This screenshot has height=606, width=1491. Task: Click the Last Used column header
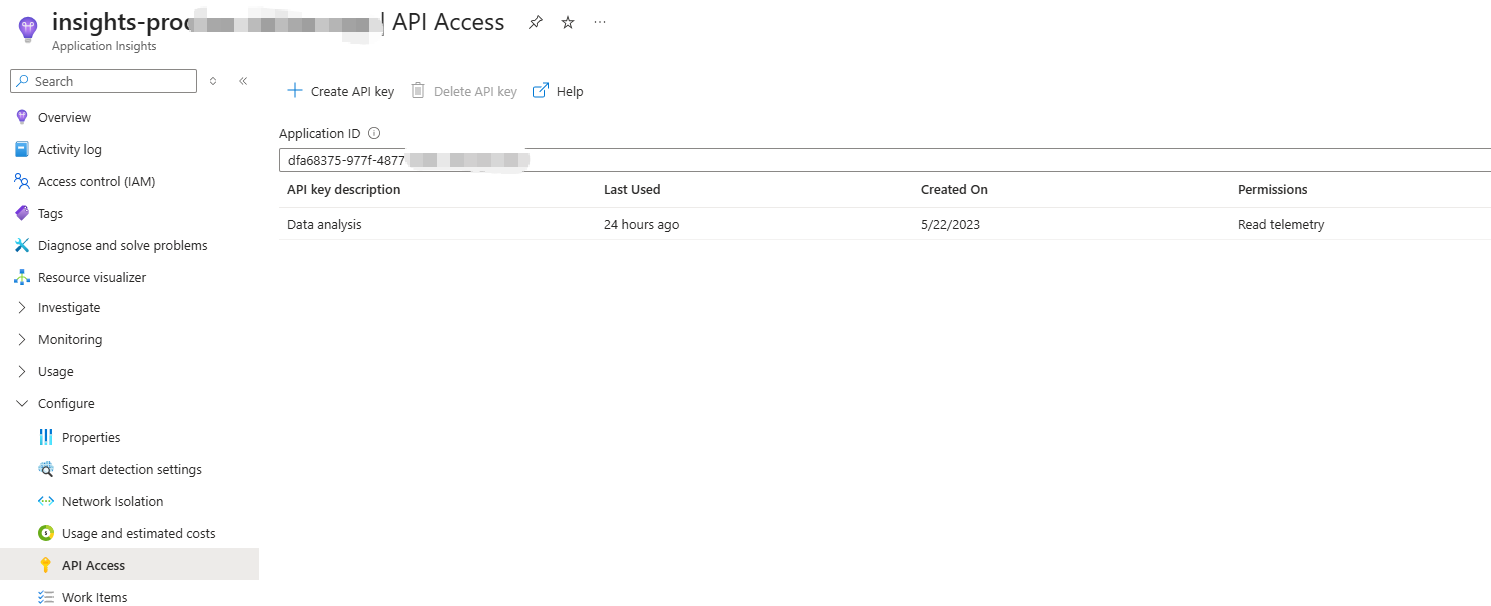(632, 189)
